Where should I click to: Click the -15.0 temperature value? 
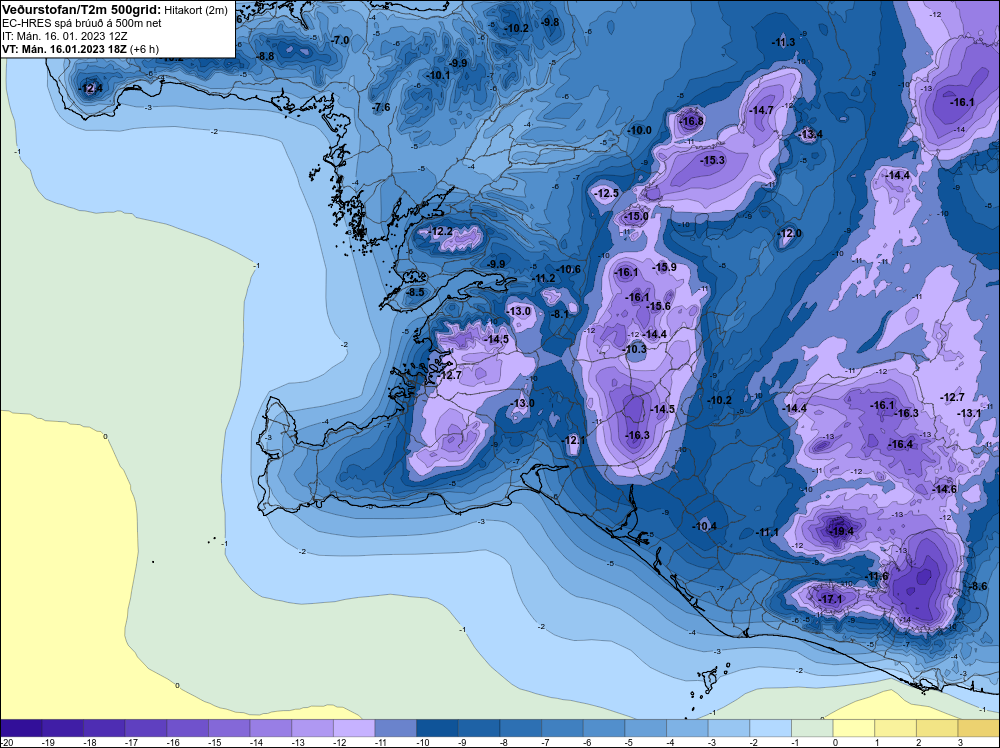click(635, 217)
